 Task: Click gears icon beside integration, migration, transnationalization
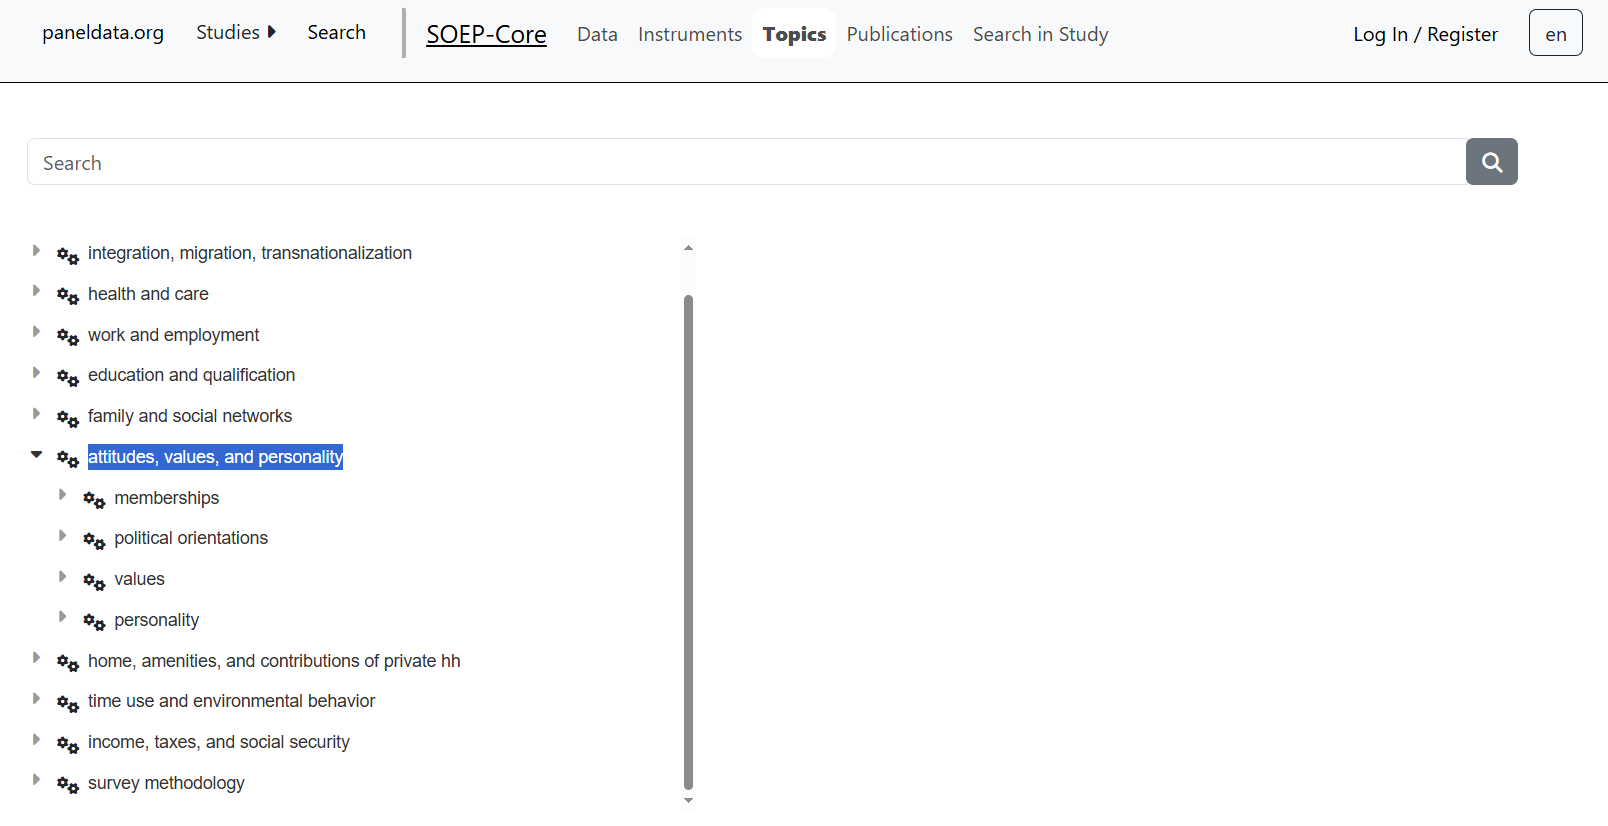[68, 256]
